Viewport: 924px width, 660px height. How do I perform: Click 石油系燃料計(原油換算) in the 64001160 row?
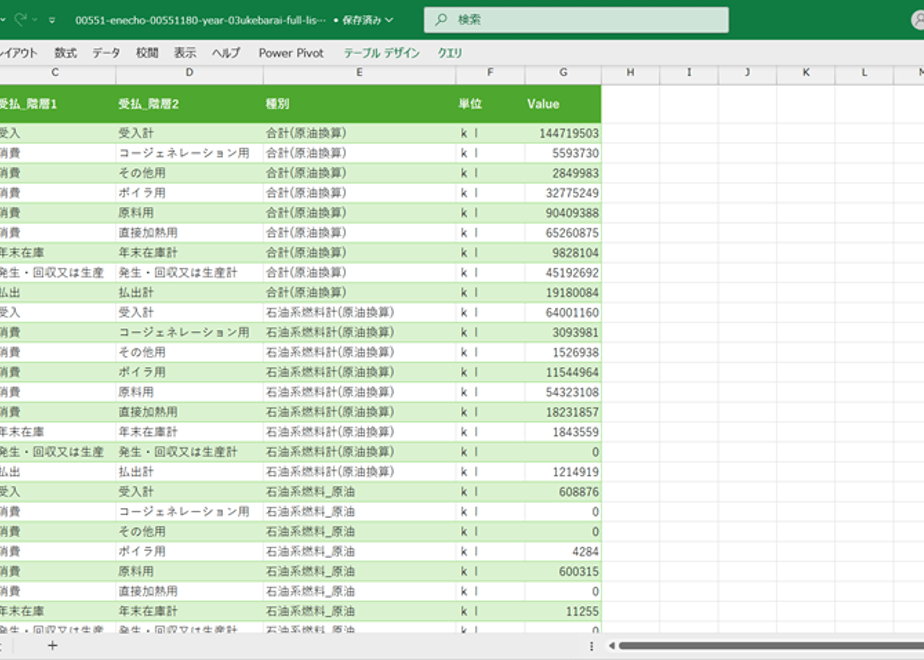click(330, 312)
